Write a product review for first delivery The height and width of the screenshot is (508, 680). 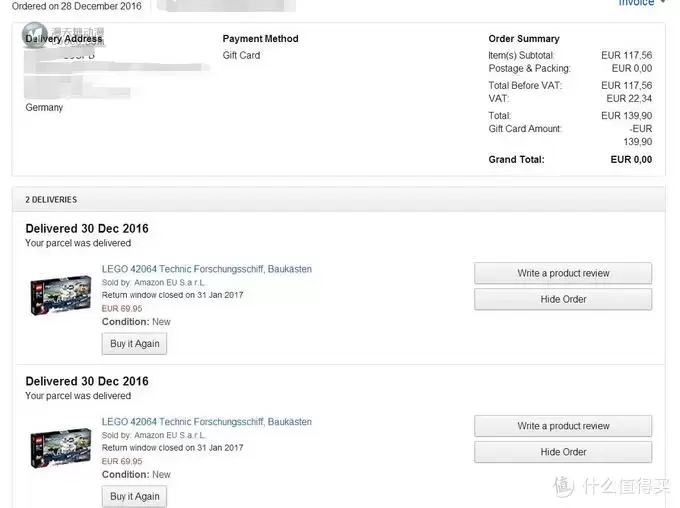pos(563,273)
